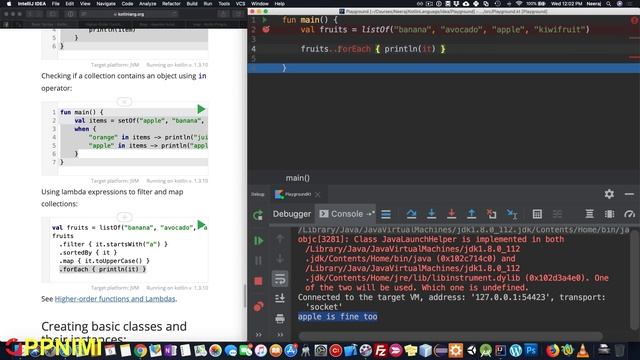The image size is (640, 360).
Task: Toggle soft-wrap in the console
Action: [x=280, y=279]
